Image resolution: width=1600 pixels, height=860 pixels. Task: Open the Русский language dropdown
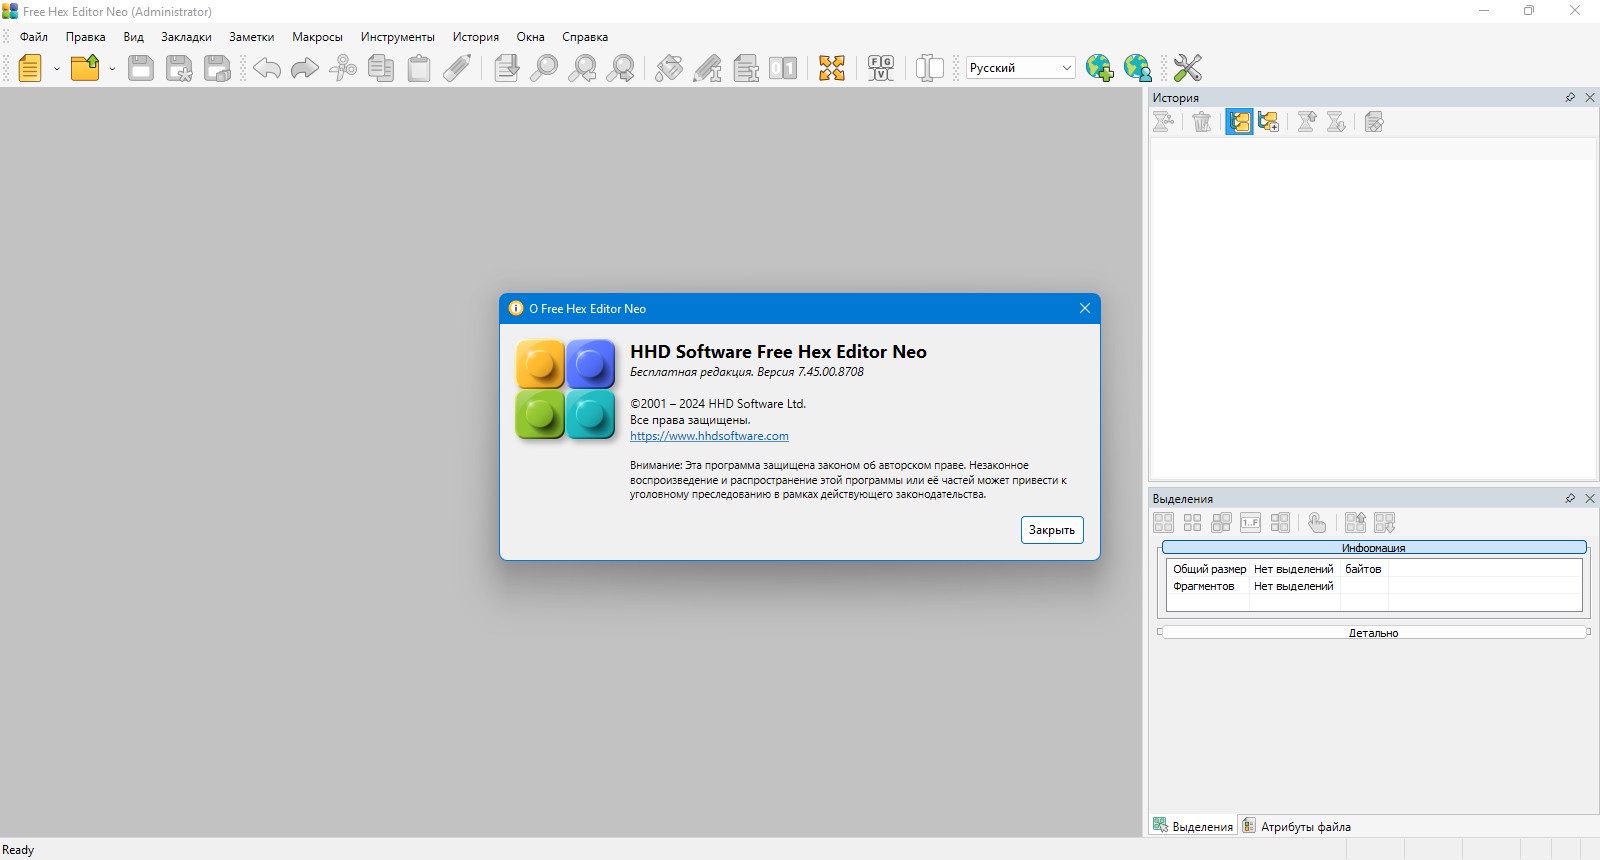(x=1021, y=68)
